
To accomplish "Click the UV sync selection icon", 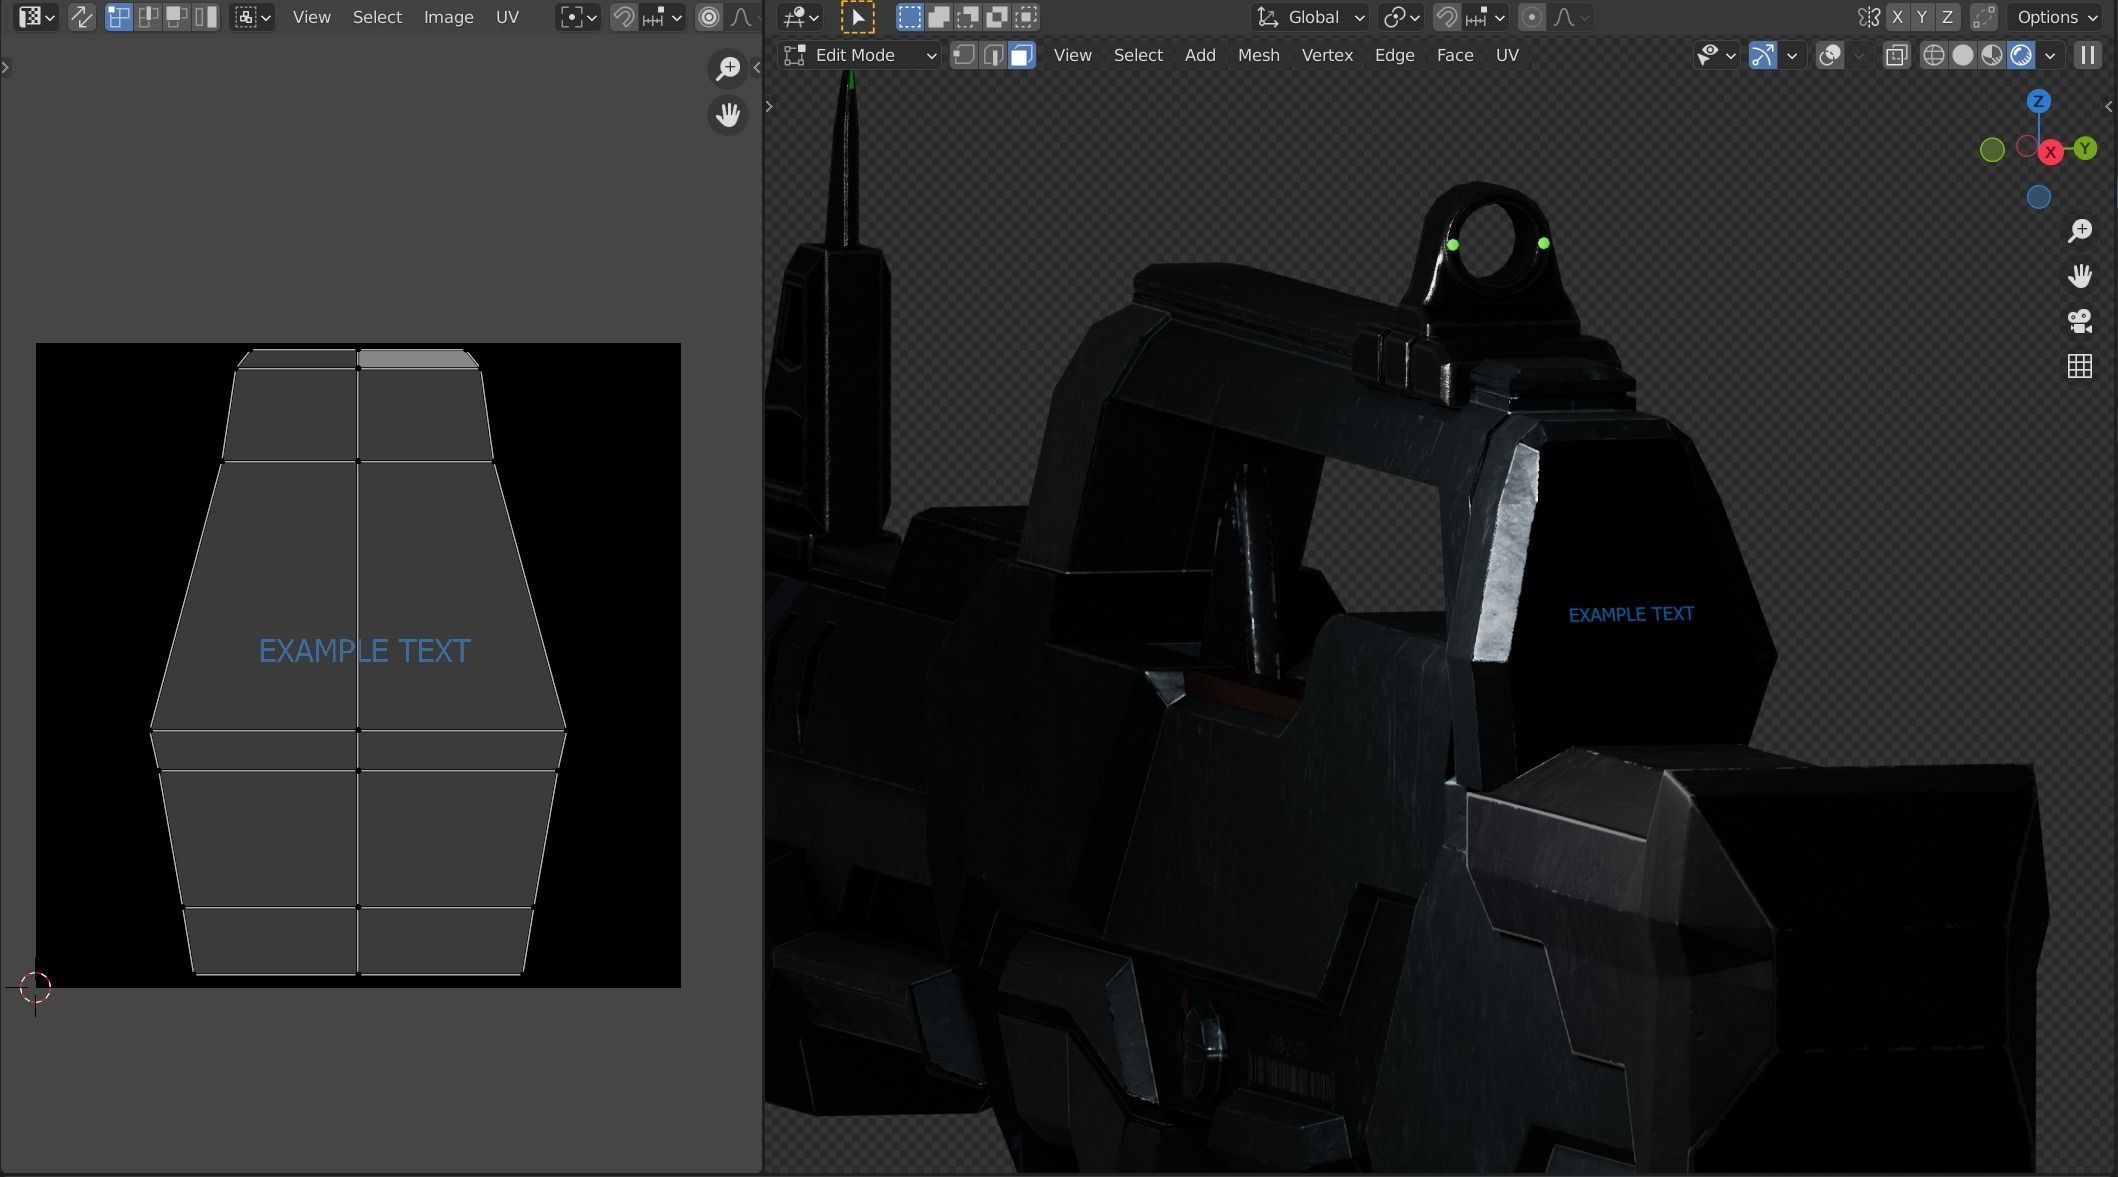I will (81, 17).
